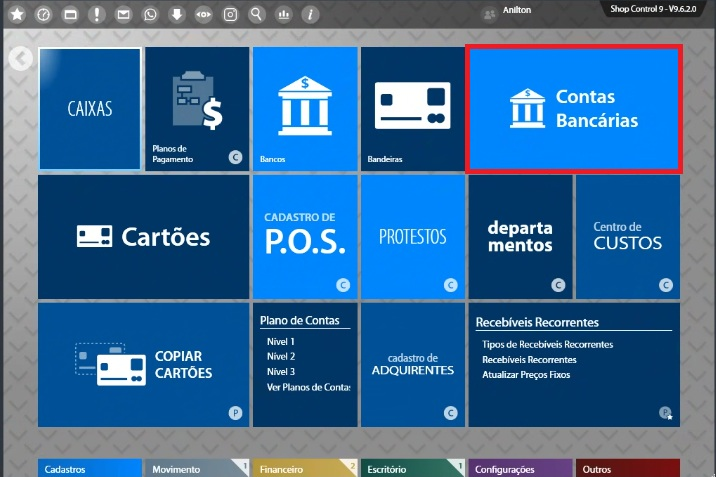Switch to the Cadastros tab
This screenshot has width=716, height=477.
pos(90,468)
